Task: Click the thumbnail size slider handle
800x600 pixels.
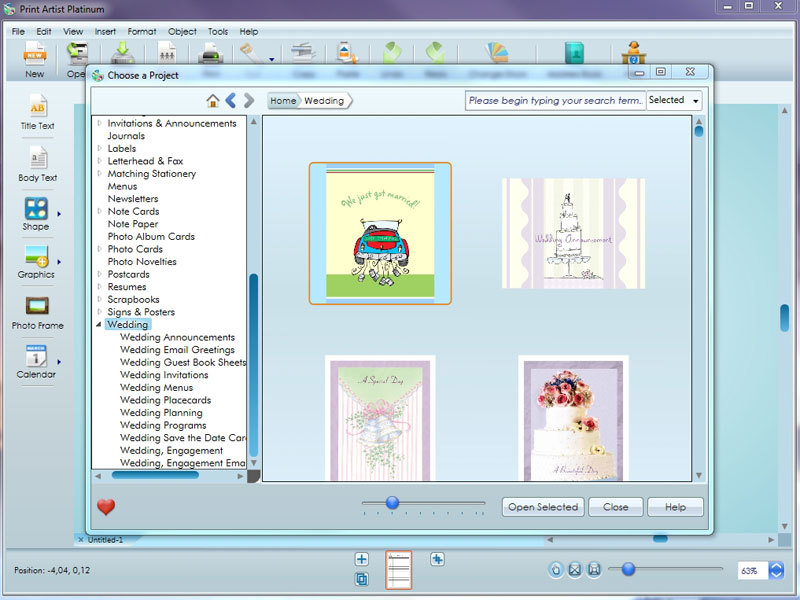Action: [x=392, y=503]
